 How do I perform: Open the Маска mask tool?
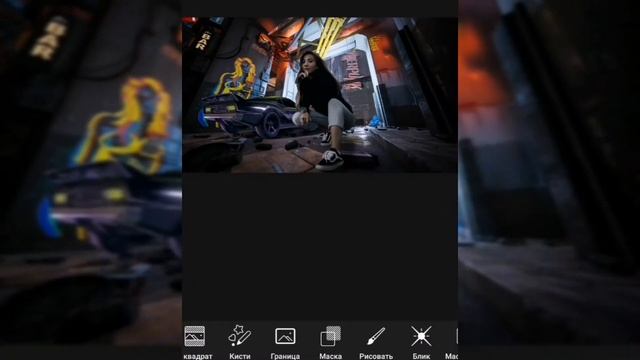pyautogui.click(x=330, y=342)
